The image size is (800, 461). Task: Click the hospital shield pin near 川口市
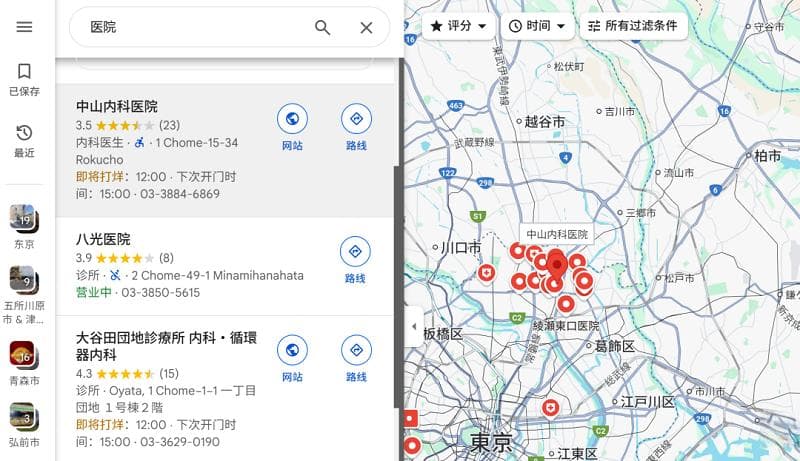(486, 273)
